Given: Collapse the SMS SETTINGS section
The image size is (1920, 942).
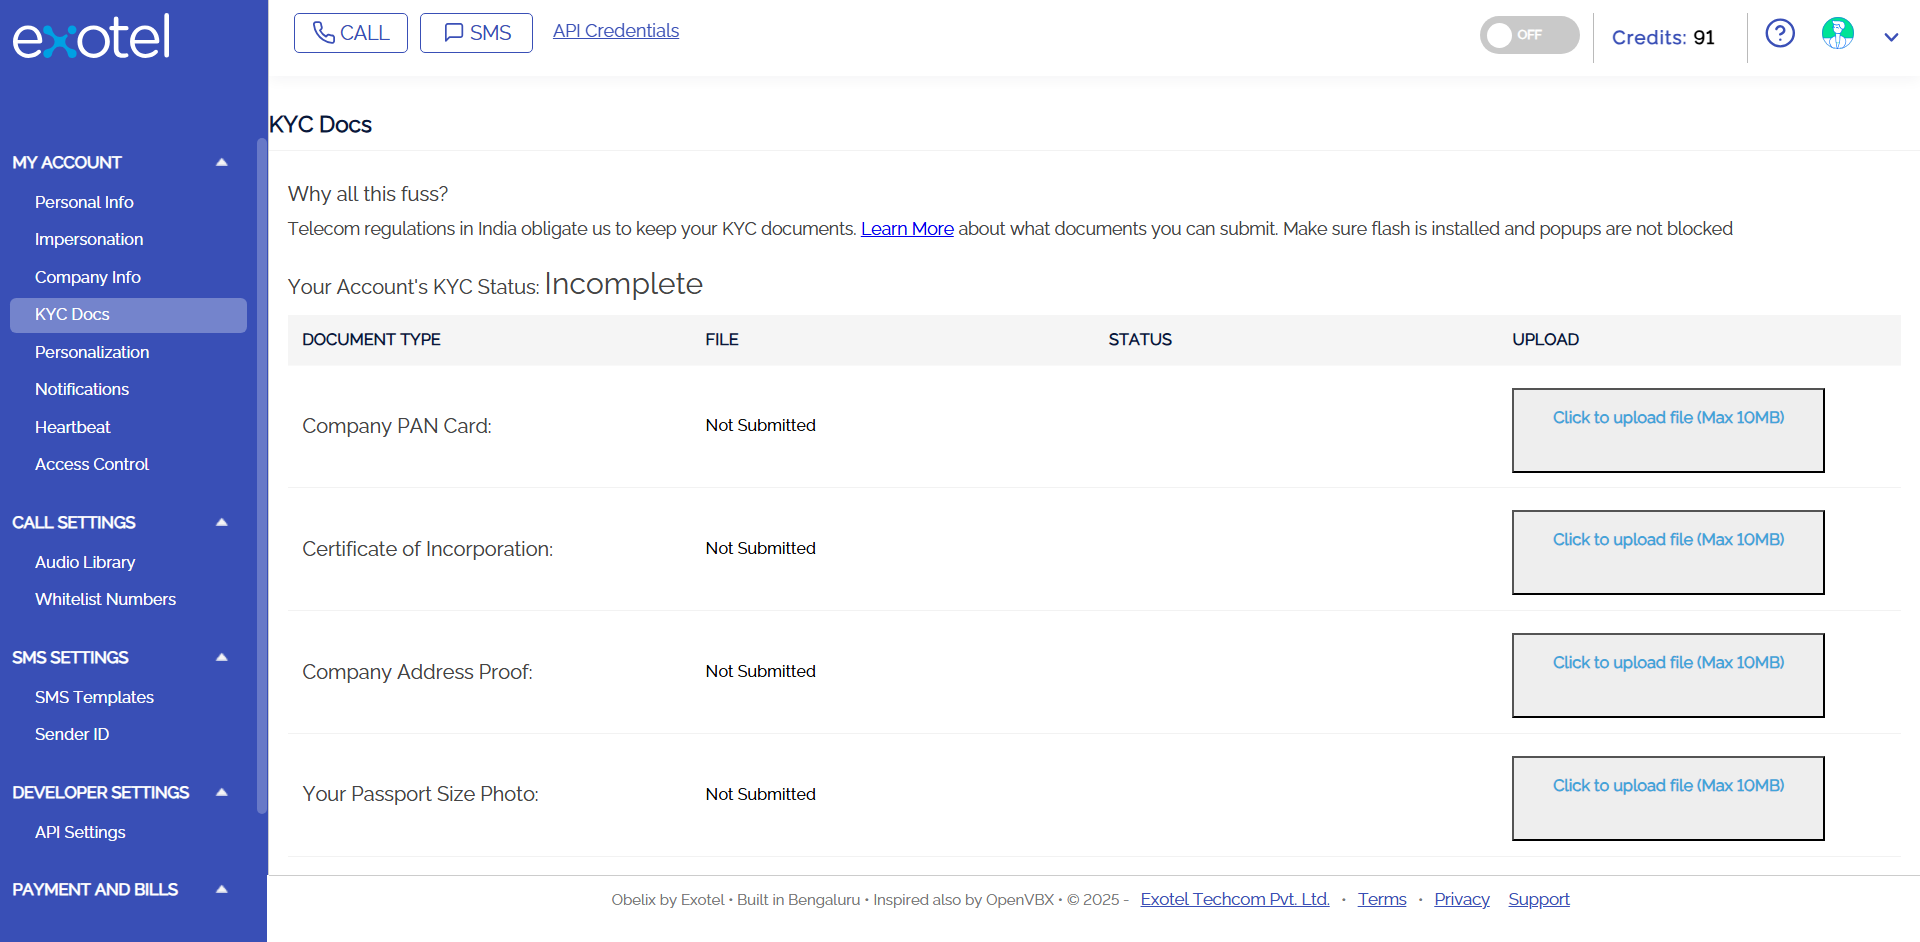Looking at the screenshot, I should (222, 657).
